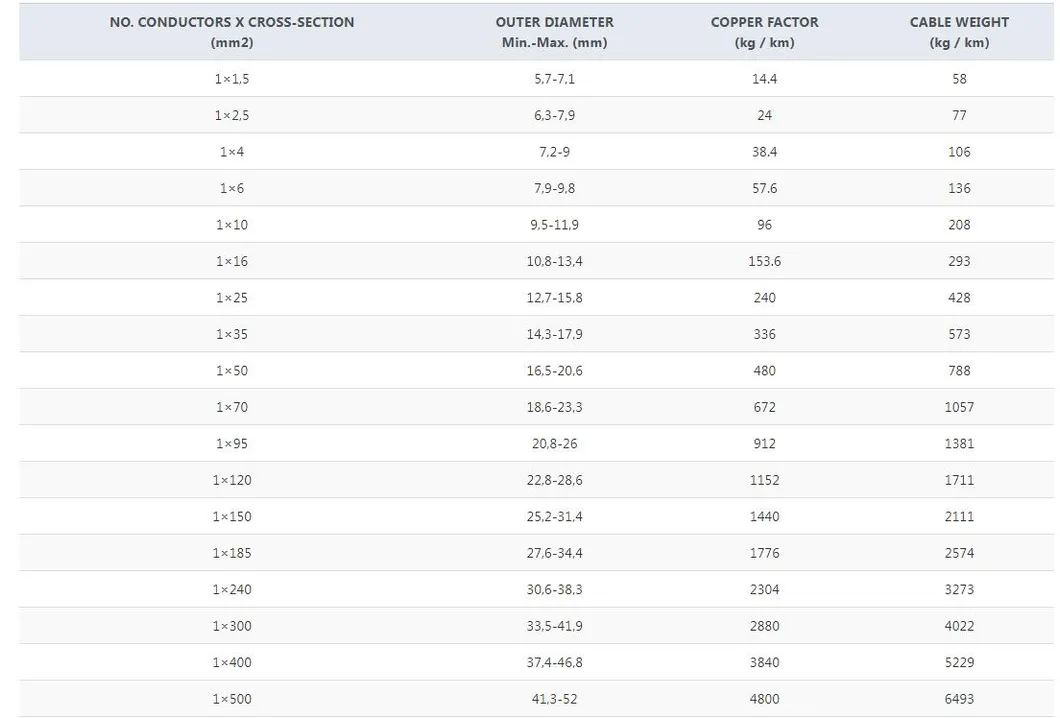Click outer diameter value 7,2-9
This screenshot has width=1060, height=718.
point(554,152)
